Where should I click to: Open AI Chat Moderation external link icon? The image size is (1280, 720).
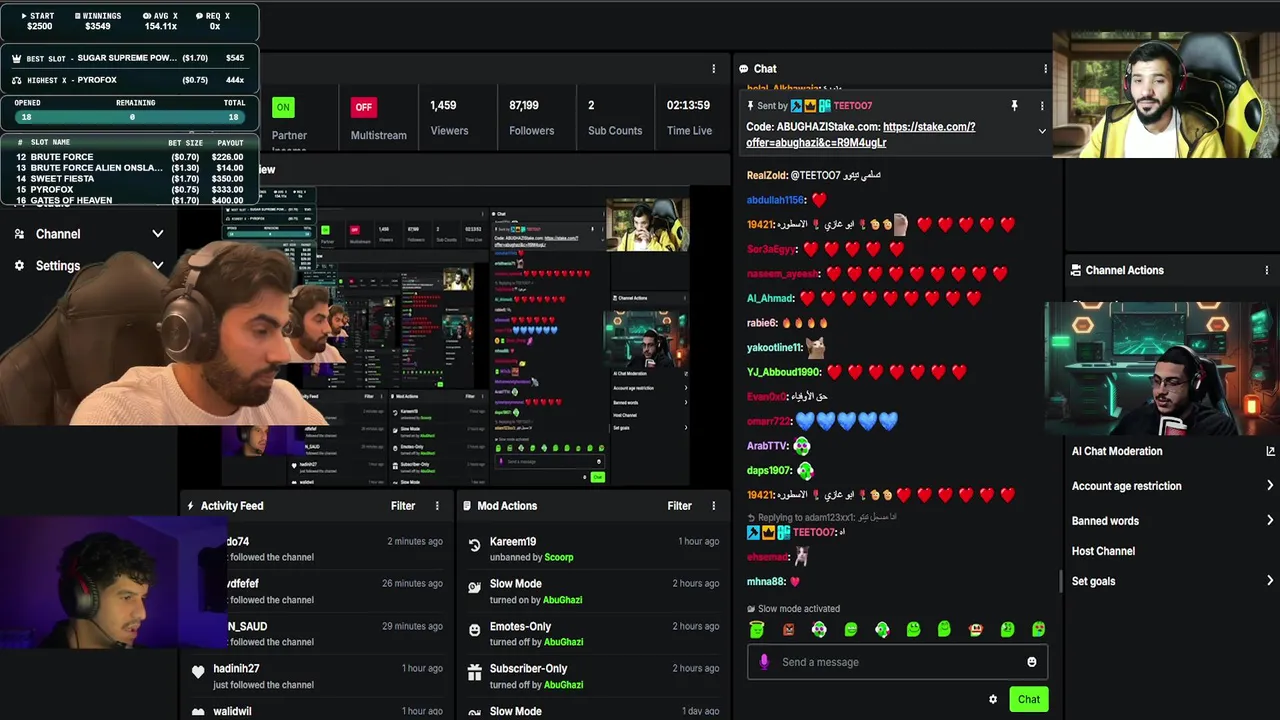pos(1271,451)
